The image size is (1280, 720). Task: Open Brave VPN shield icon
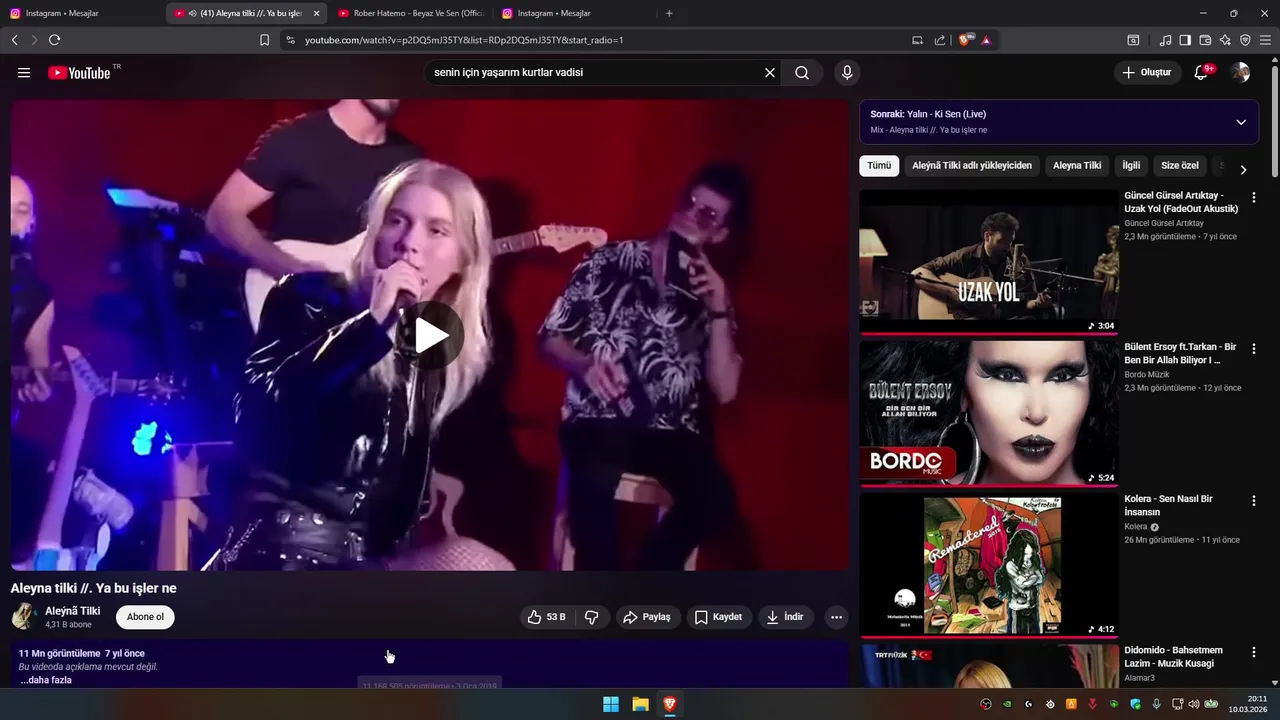click(x=1245, y=40)
